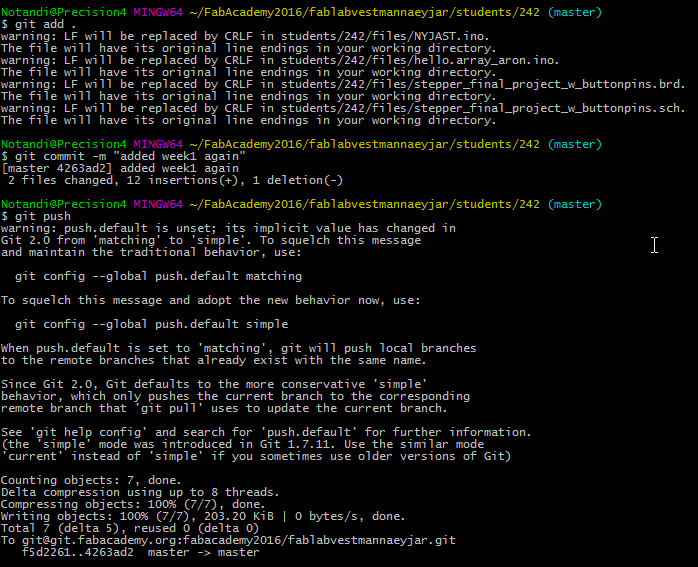Click the 'warning: push.default is unset' line
Image resolution: width=698 pixels, height=567 pixels.
click(x=228, y=228)
